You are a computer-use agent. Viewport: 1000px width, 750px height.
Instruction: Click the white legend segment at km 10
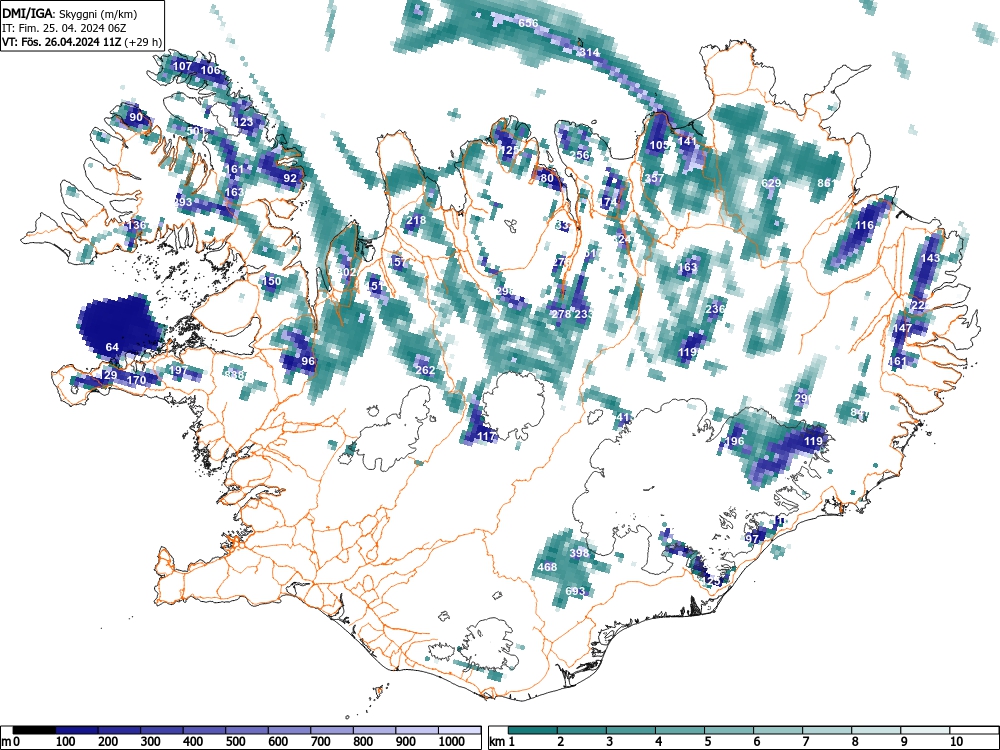pos(974,730)
